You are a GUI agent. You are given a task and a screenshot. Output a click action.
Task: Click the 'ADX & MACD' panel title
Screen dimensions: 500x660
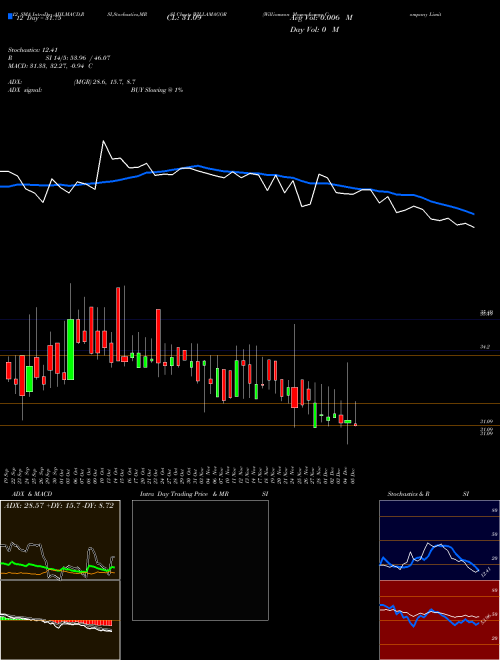(32, 494)
